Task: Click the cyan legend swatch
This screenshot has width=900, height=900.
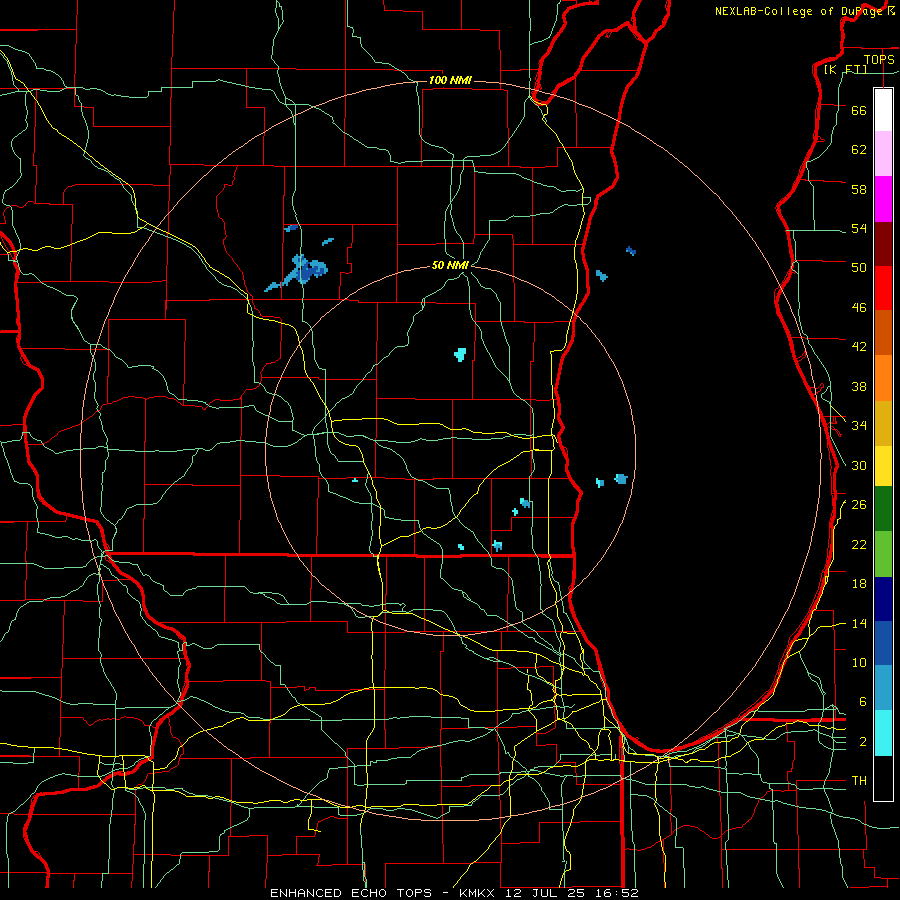Action: (883, 733)
